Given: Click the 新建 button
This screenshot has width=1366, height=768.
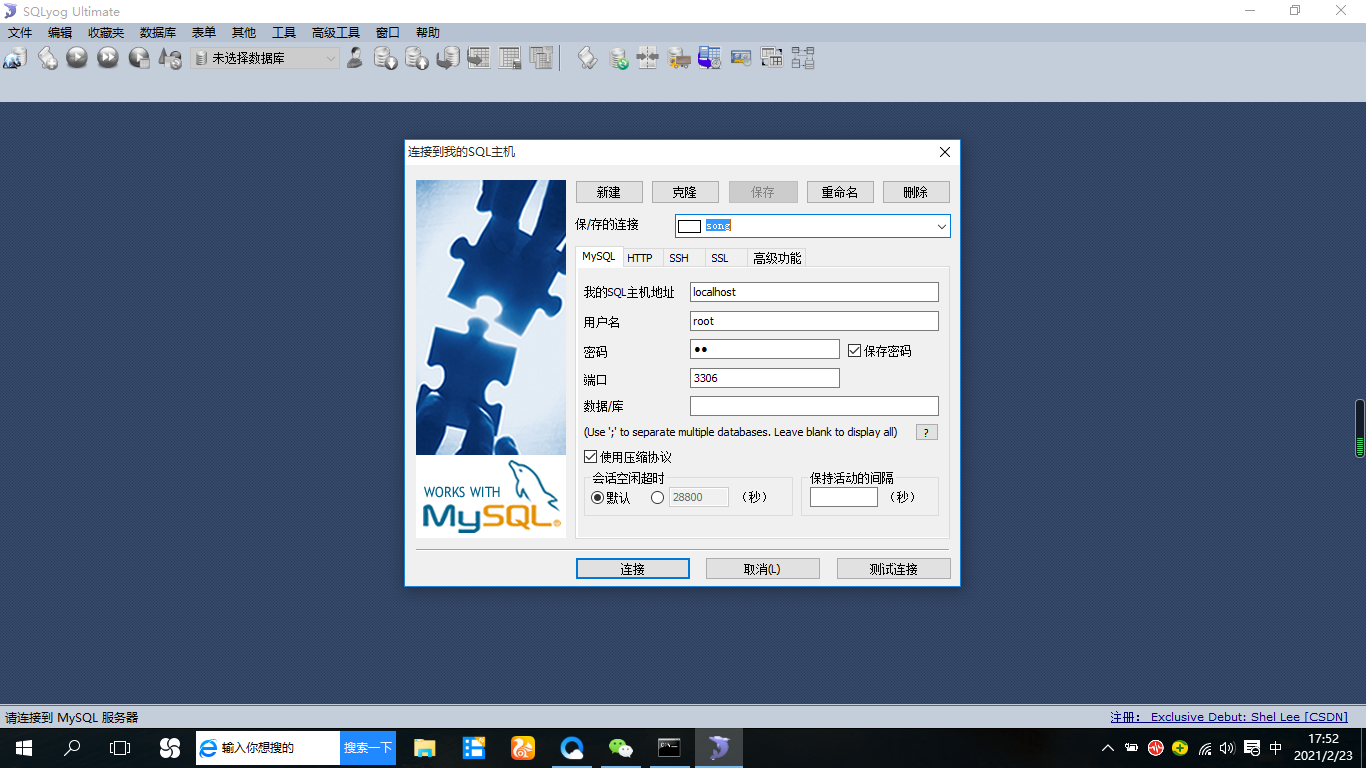Looking at the screenshot, I should (609, 192).
